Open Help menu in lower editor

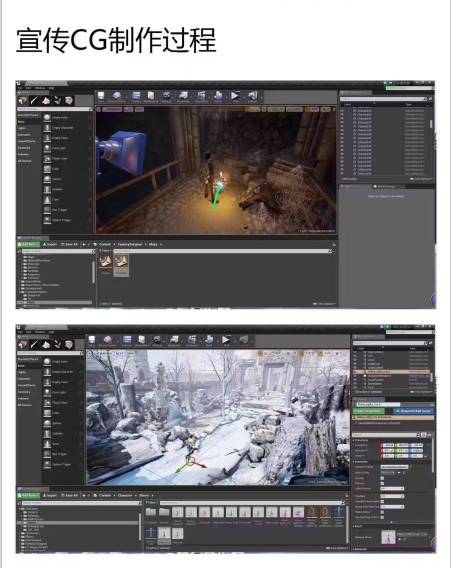click(x=52, y=332)
